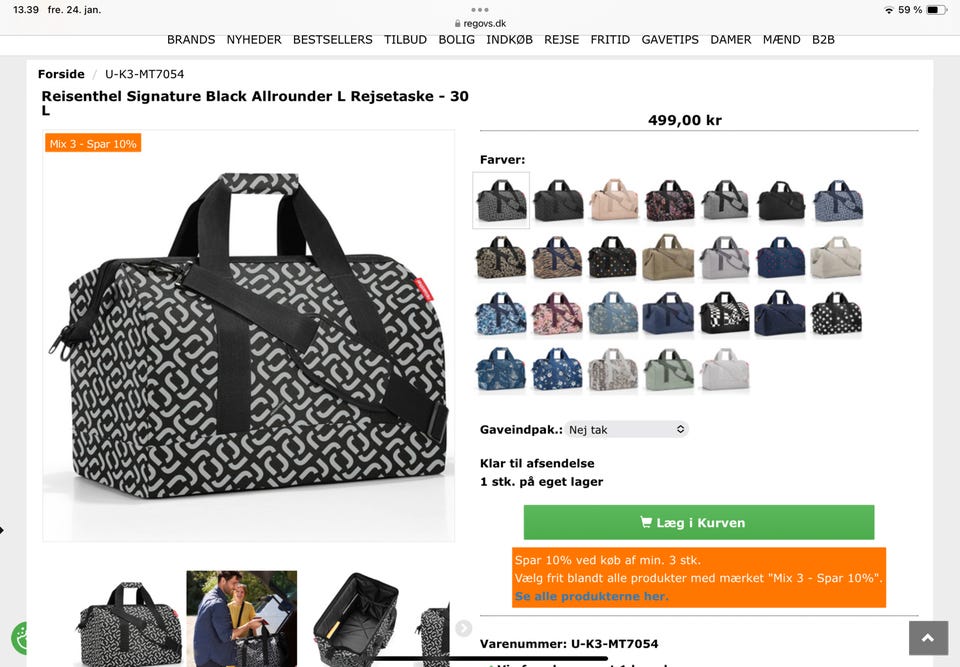Show the open bag interior thumbnail
Screen dimensions: 960x667
356,619
